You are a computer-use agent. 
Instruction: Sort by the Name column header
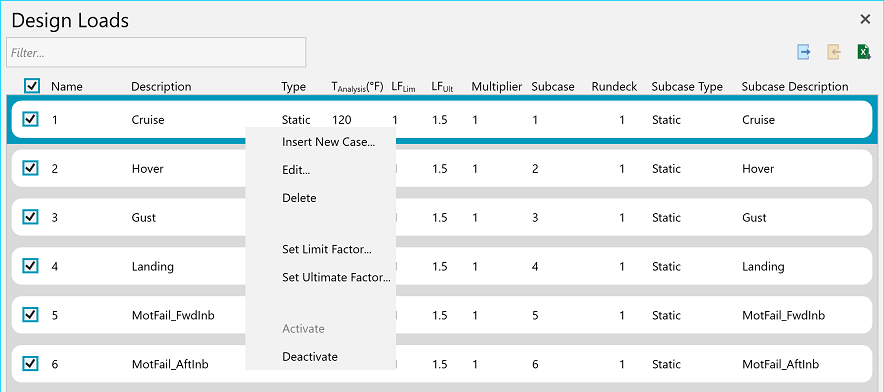[x=67, y=87]
